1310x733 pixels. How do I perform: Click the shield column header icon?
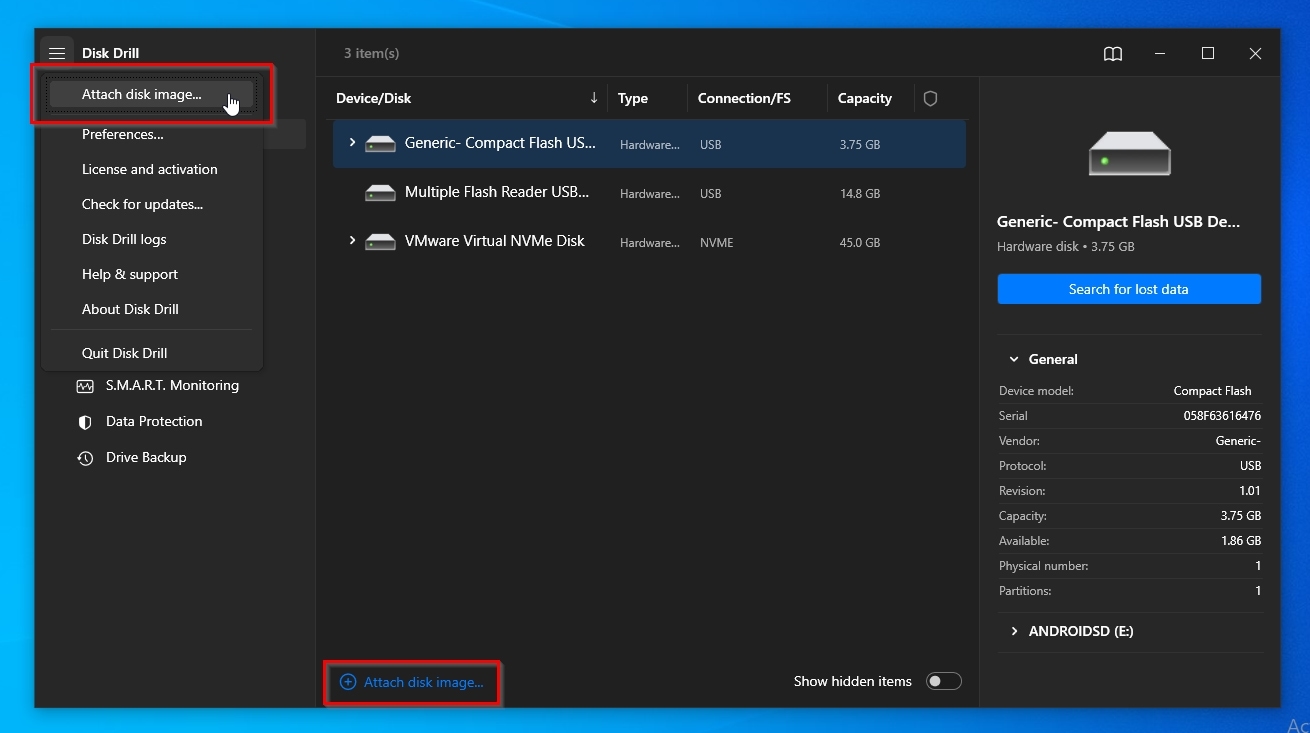931,98
